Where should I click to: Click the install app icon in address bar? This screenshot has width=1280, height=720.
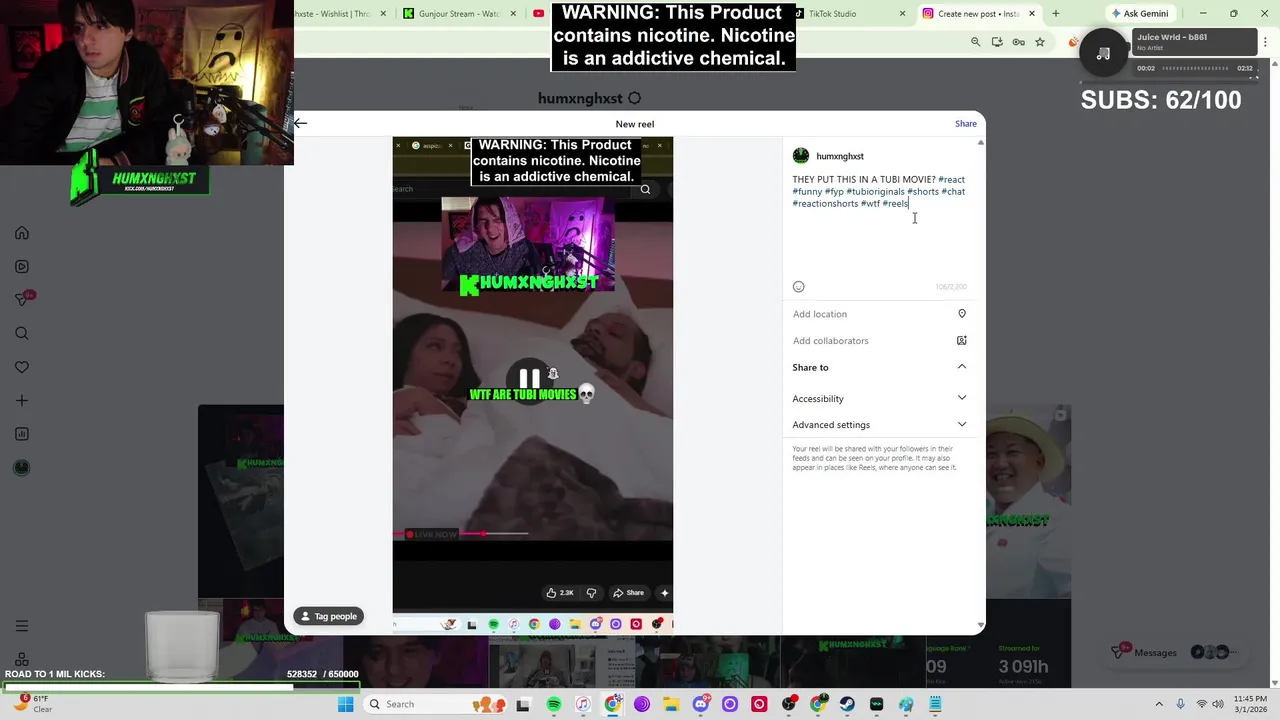click(x=997, y=42)
